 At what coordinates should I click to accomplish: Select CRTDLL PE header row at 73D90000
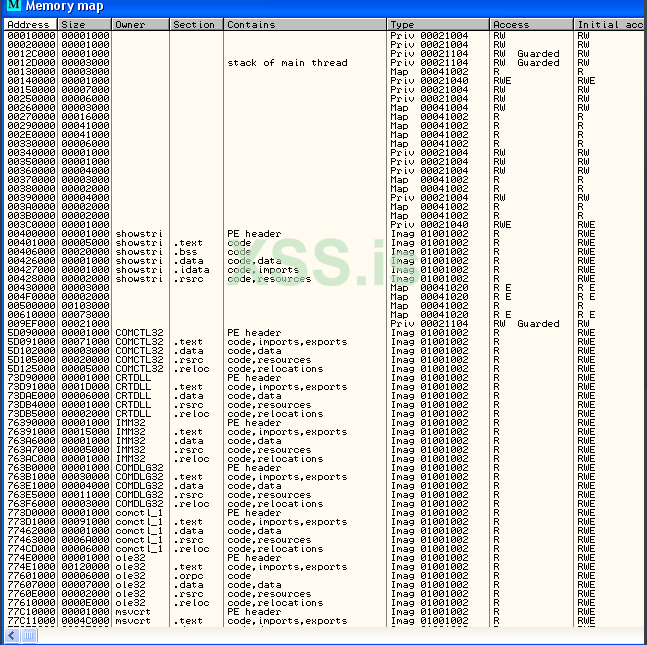point(324,378)
